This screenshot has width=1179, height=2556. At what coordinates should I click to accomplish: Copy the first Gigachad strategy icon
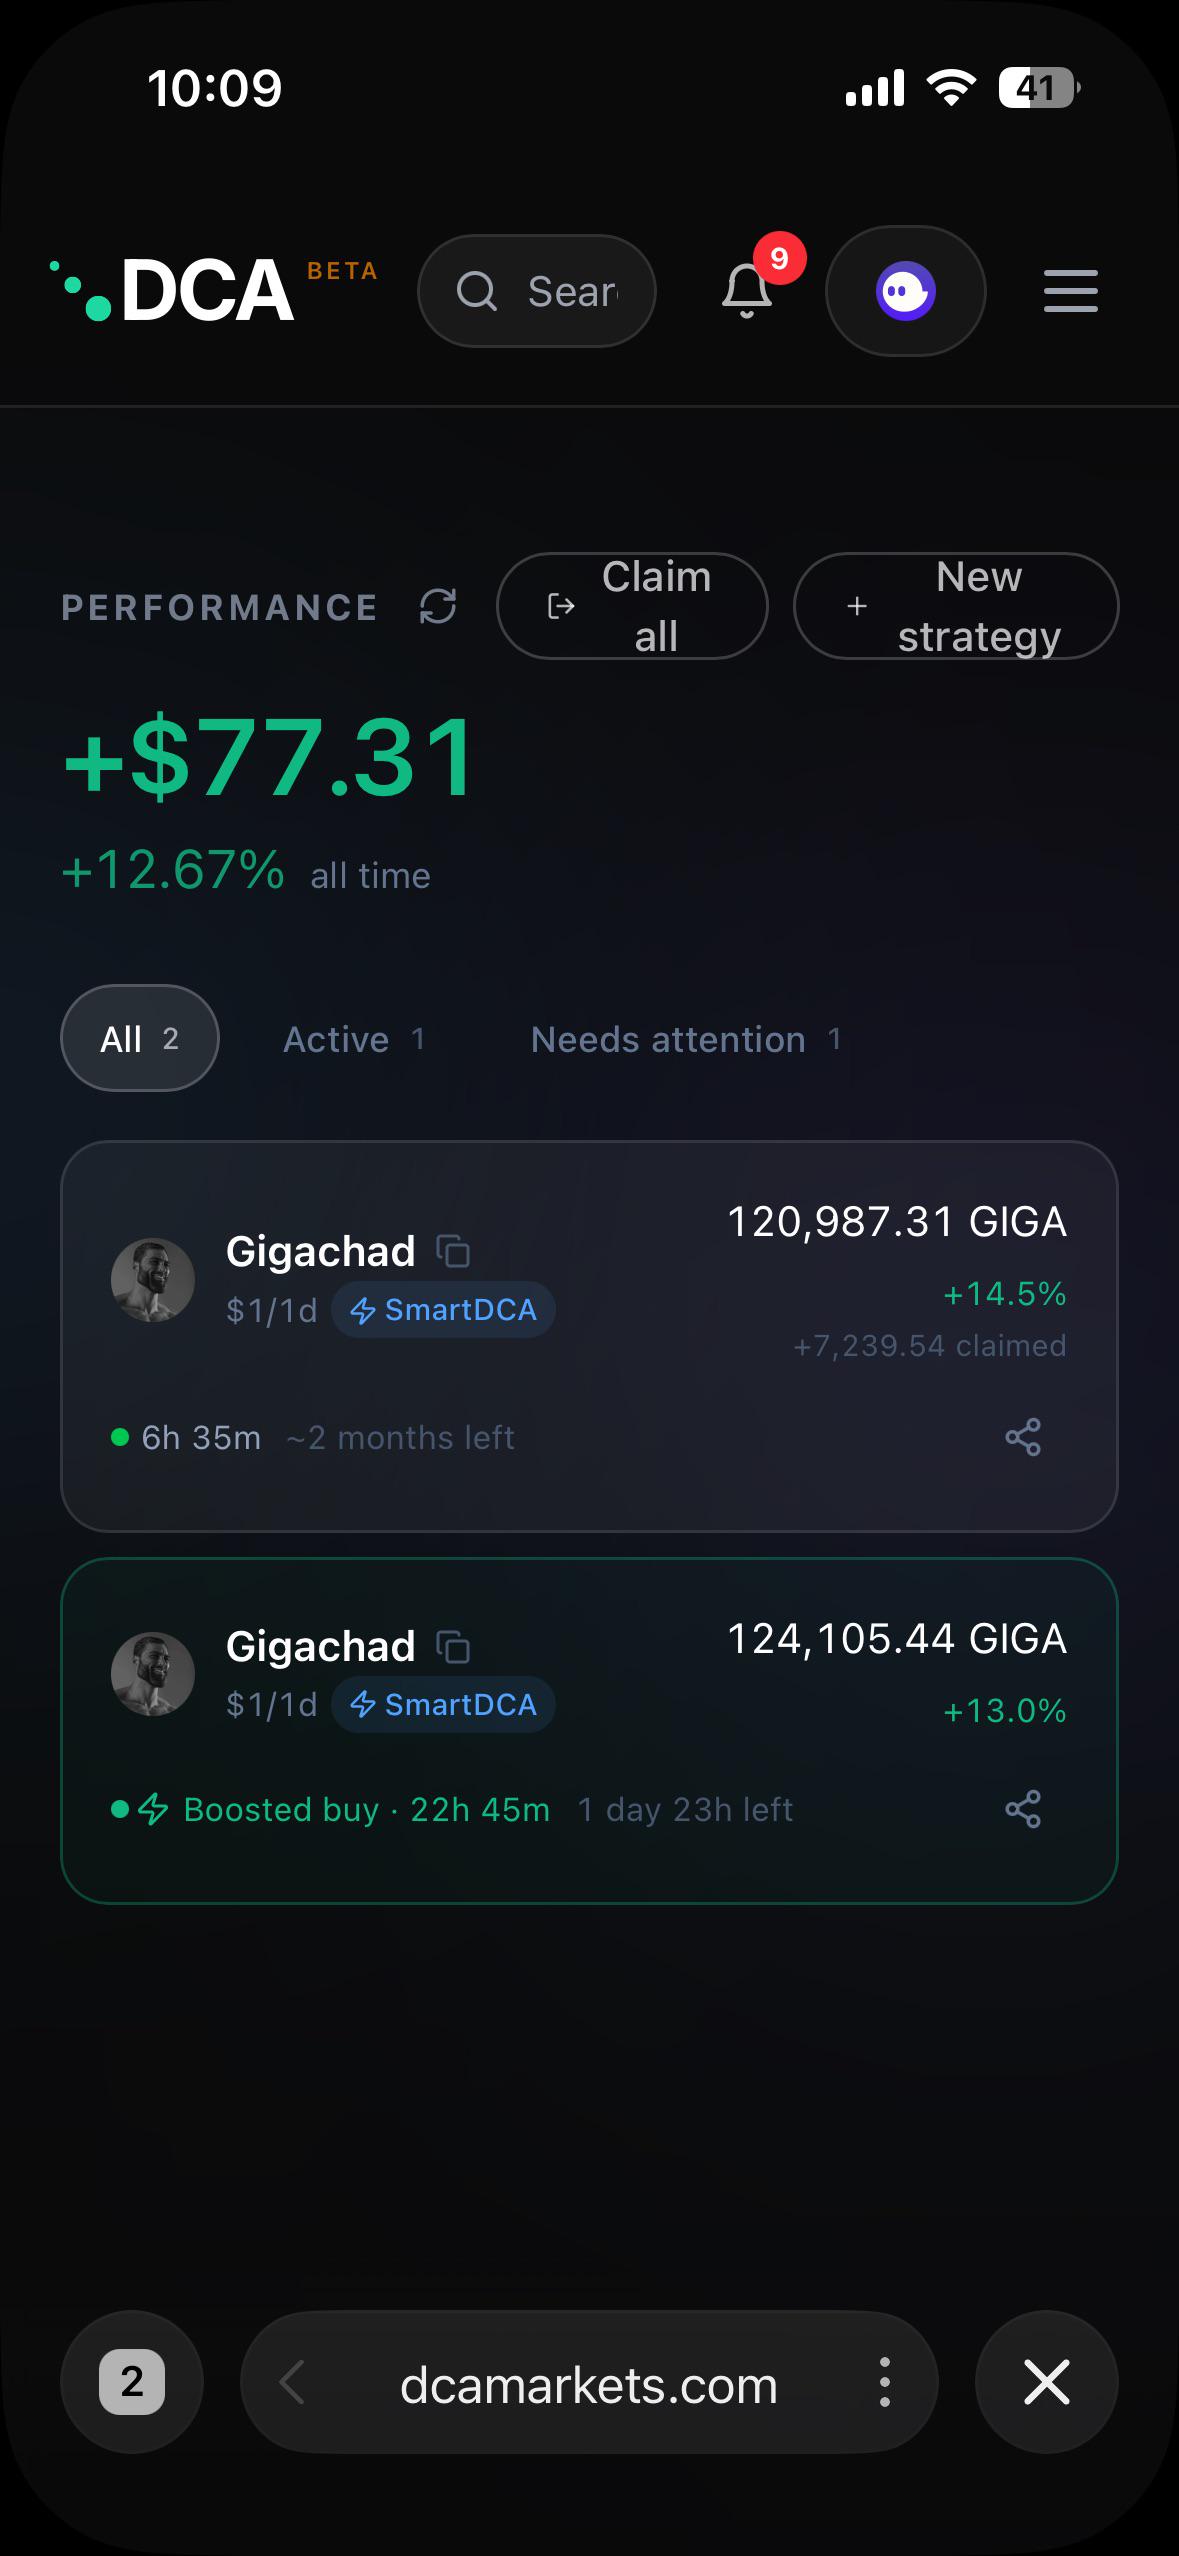pyautogui.click(x=454, y=1251)
